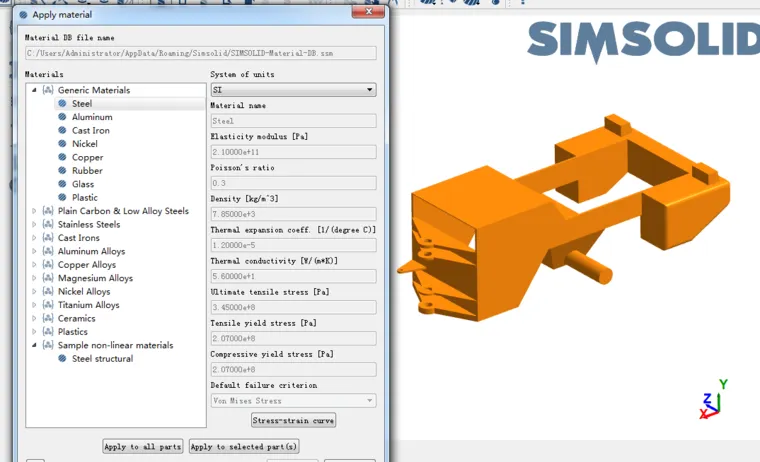Expand the Aluminum Alloys group
The width and height of the screenshot is (760, 462).
click(34, 251)
